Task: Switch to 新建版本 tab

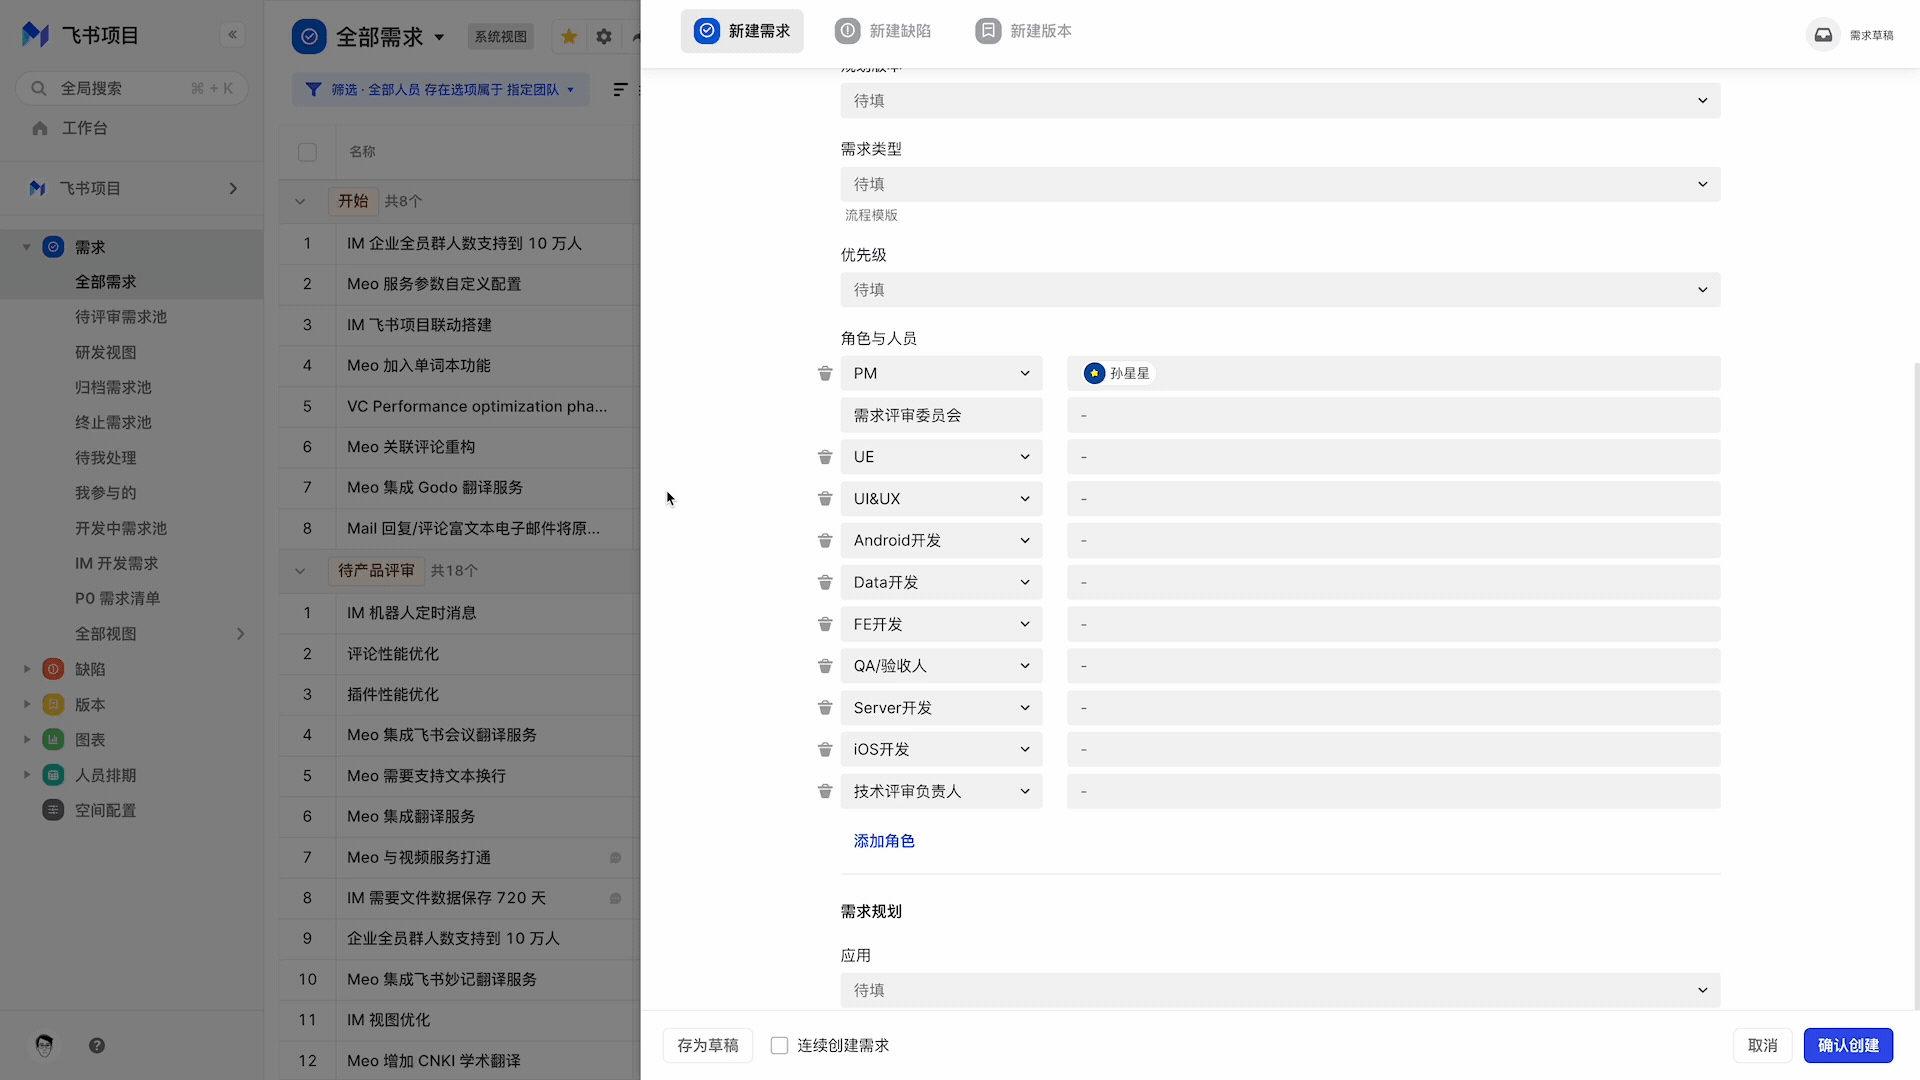Action: click(1024, 31)
